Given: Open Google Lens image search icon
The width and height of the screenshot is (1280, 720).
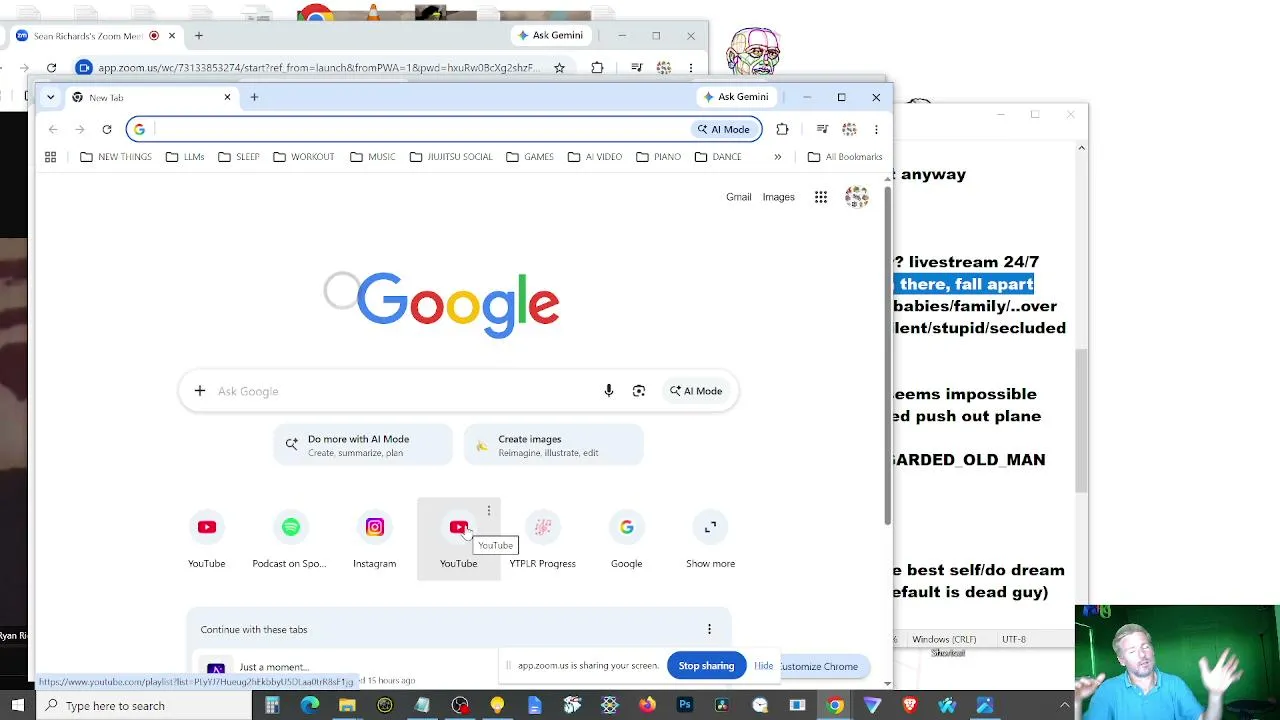Looking at the screenshot, I should 639,391.
